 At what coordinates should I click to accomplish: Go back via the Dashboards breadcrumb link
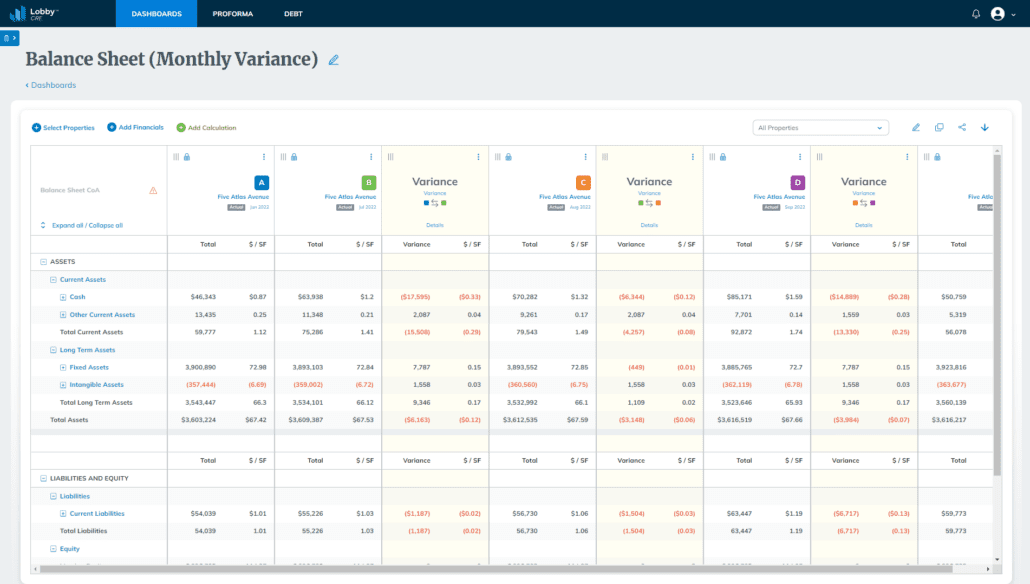[x=52, y=85]
